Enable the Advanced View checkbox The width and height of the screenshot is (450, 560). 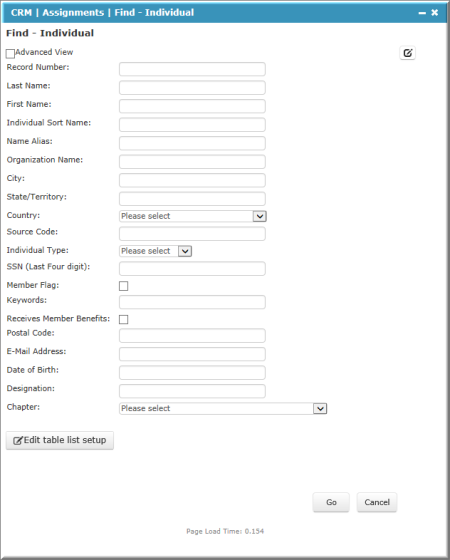click(x=10, y=54)
